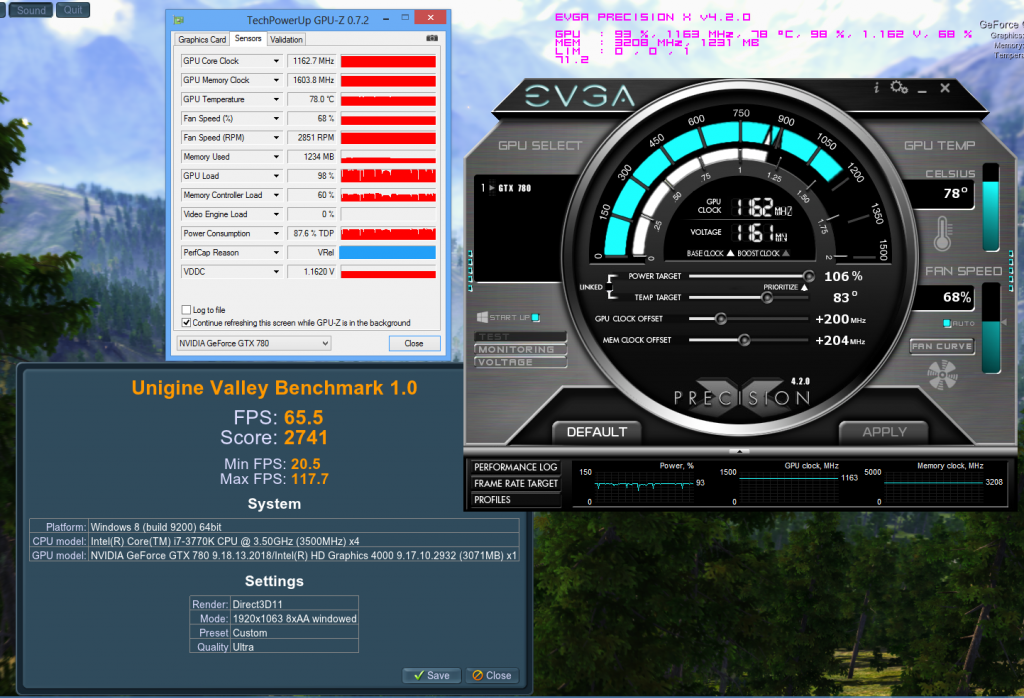Toggle the fan speed Auto indicator
Screen dimensions: 1024x698
tap(947, 323)
